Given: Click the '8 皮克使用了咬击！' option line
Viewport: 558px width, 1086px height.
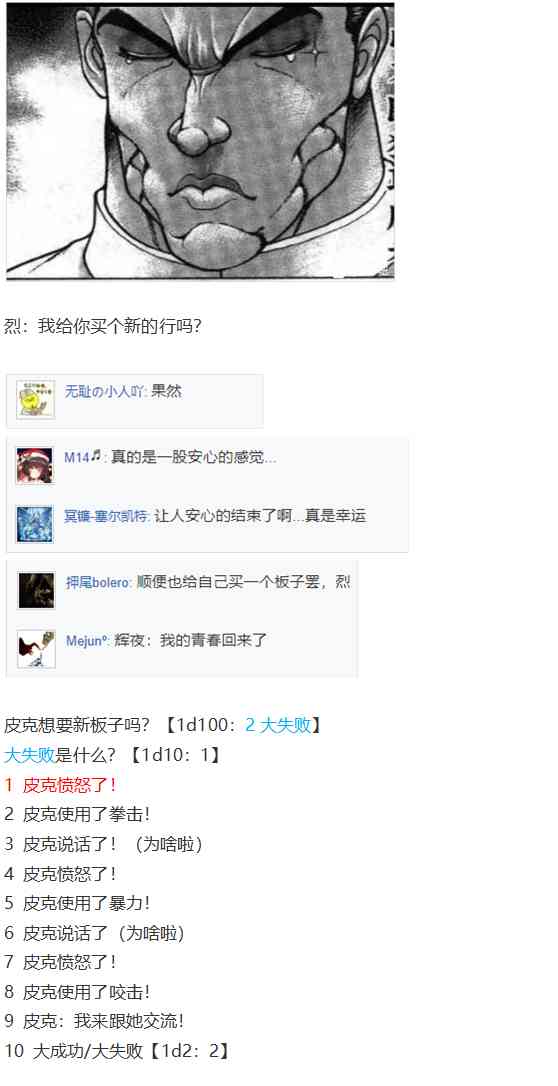Looking at the screenshot, I should coord(77,992).
